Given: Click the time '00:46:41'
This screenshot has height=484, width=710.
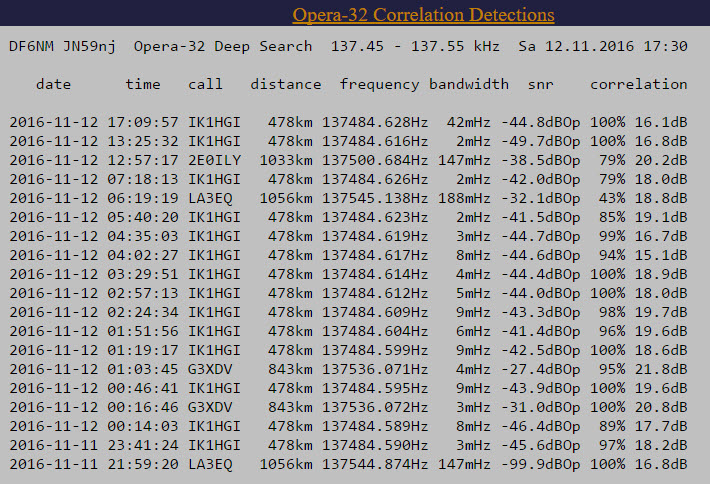Looking at the screenshot, I should coord(143,388).
